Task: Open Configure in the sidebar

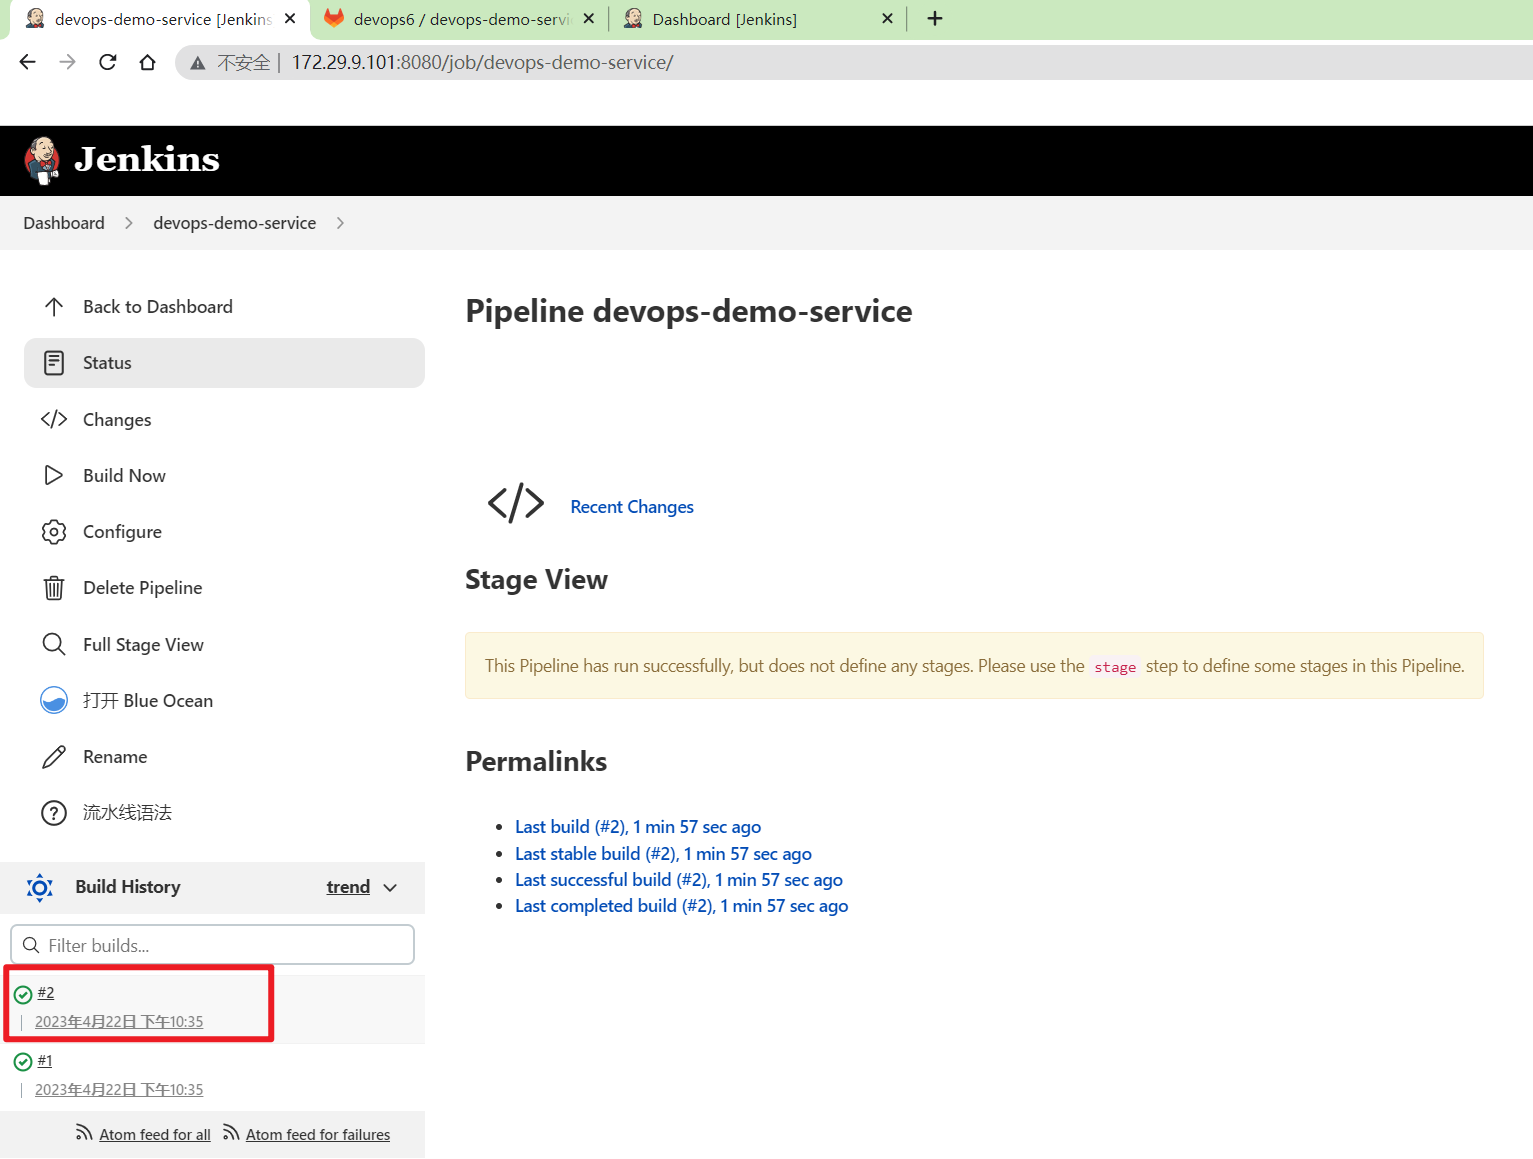Action: point(224,532)
